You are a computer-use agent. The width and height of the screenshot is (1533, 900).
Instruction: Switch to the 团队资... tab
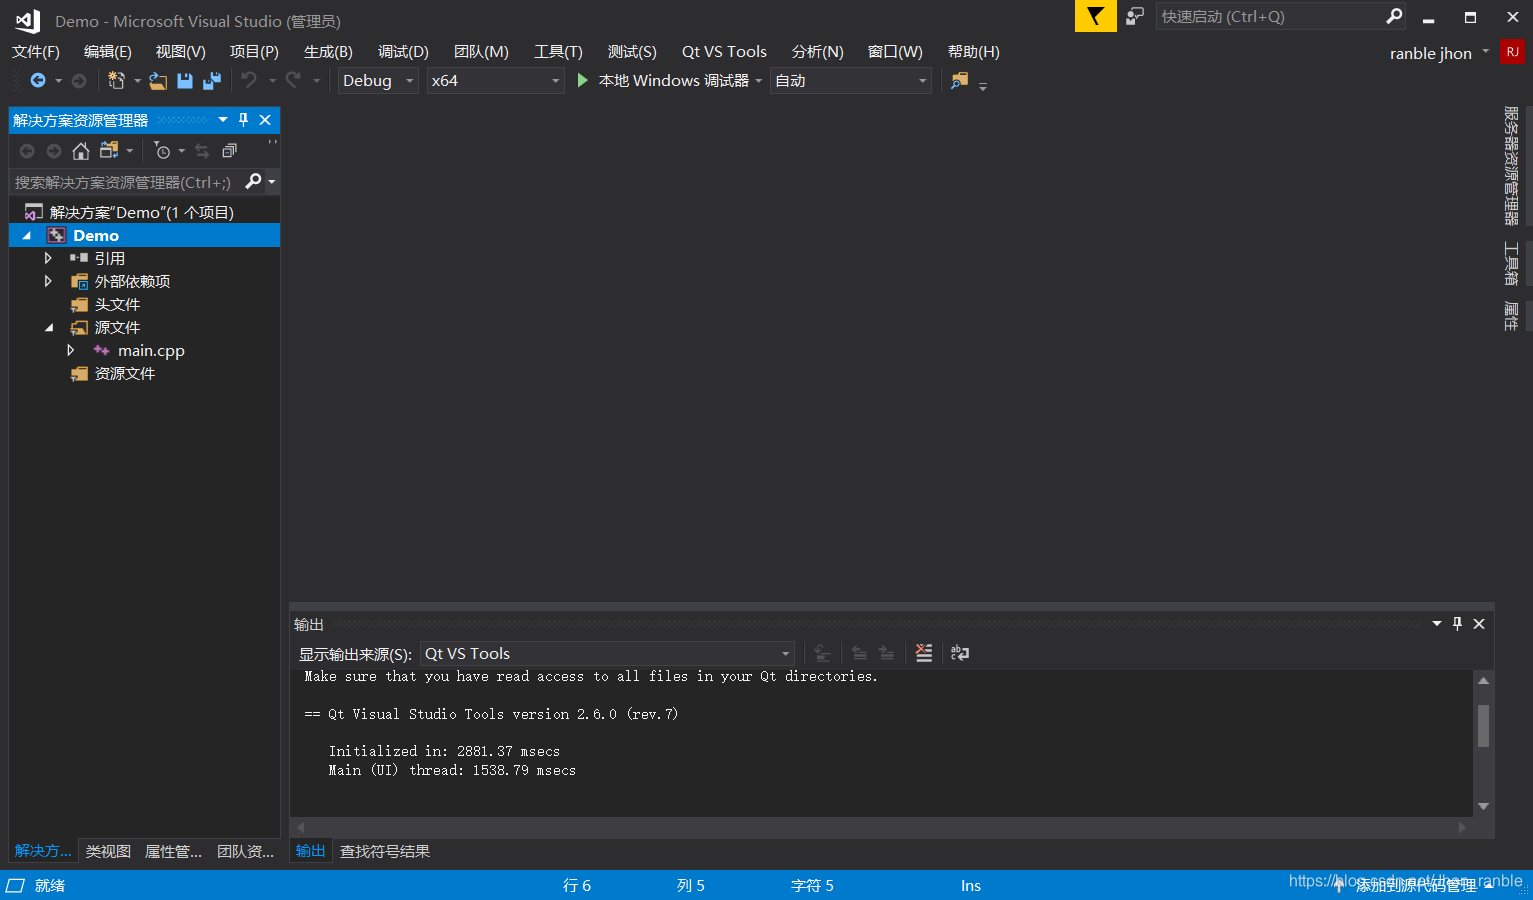245,852
